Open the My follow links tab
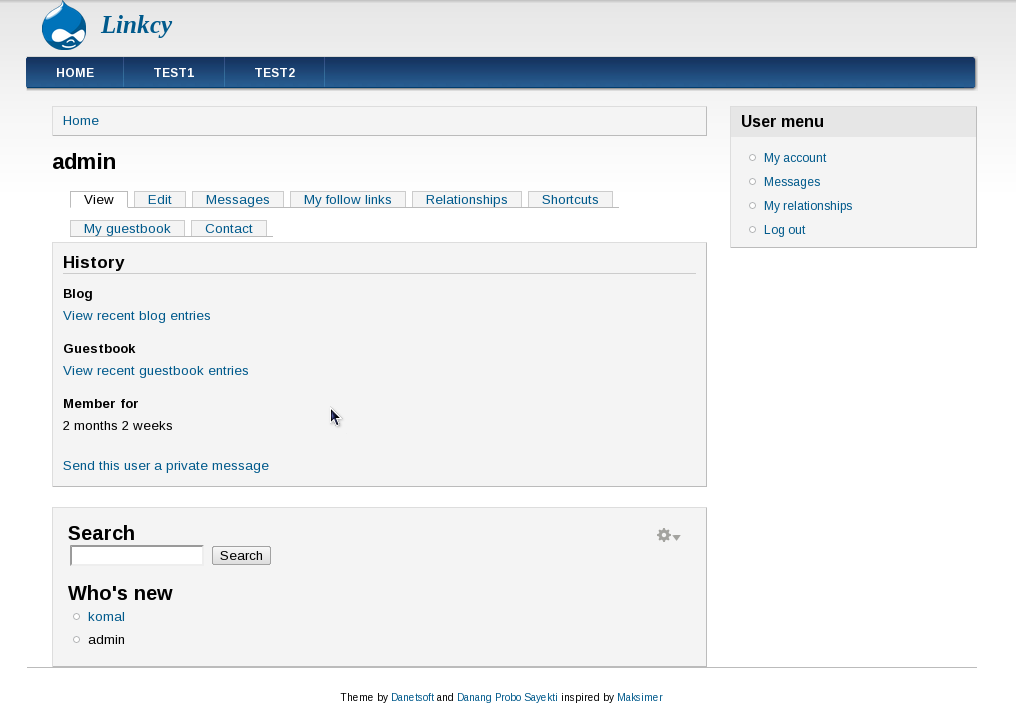Screen dimensions: 1017x713 coord(348,199)
